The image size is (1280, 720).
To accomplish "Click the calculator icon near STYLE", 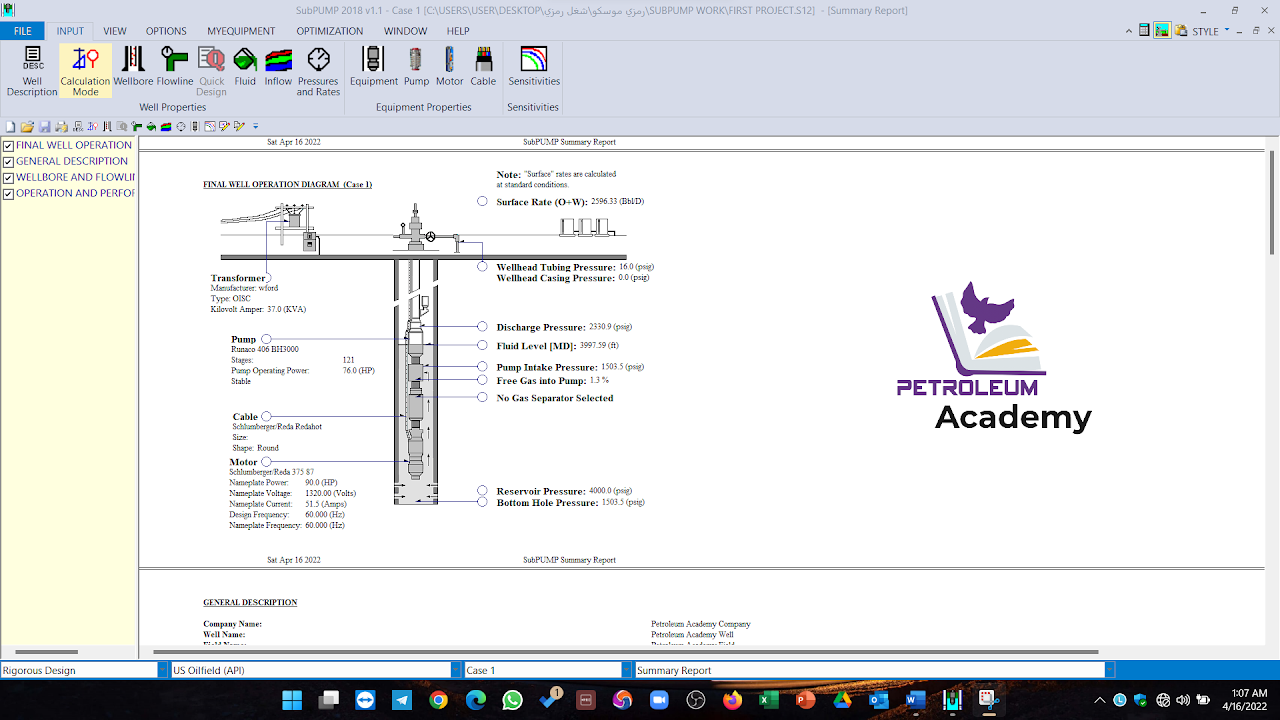I will click(1144, 31).
